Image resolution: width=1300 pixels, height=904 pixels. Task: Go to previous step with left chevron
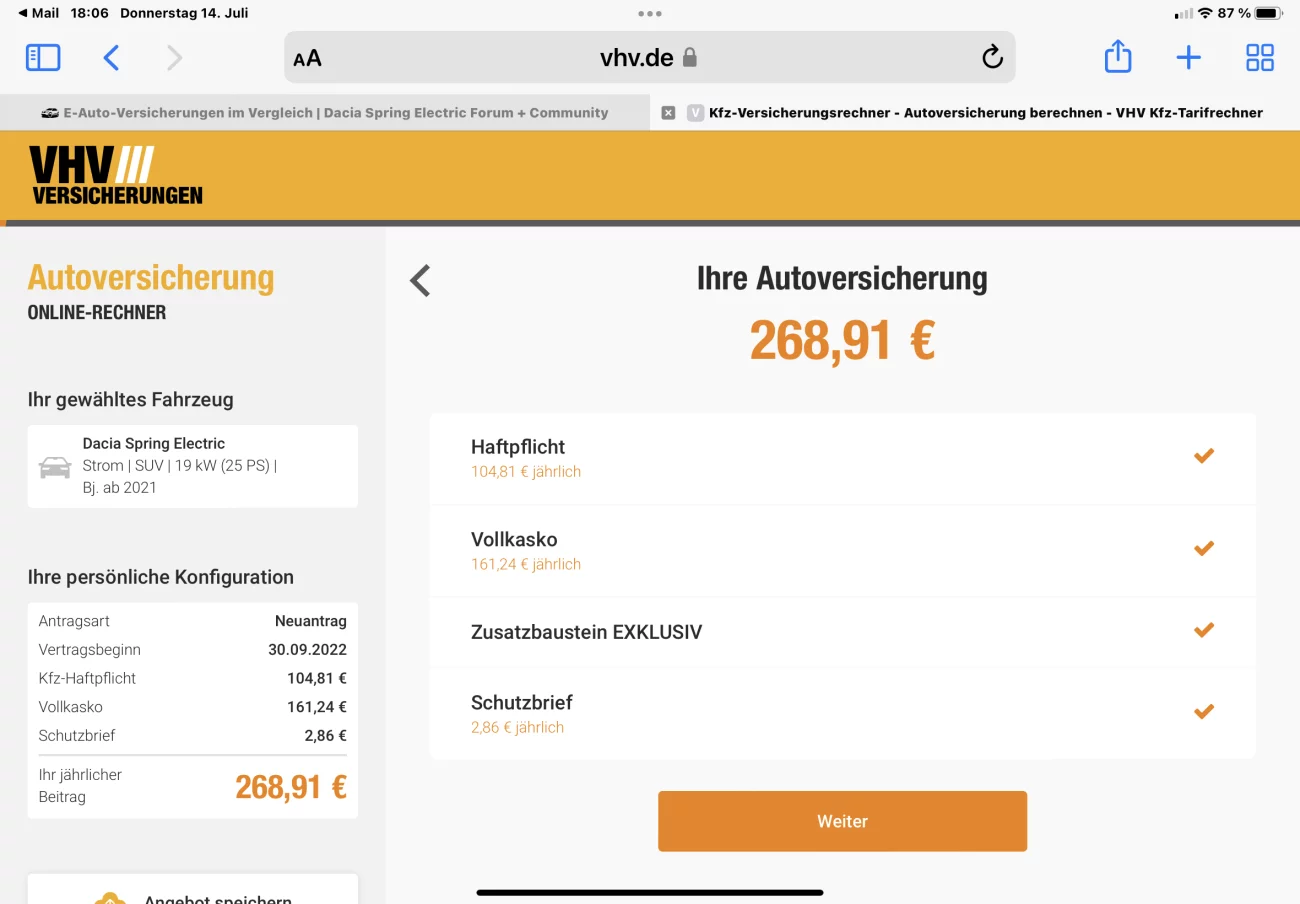420,281
